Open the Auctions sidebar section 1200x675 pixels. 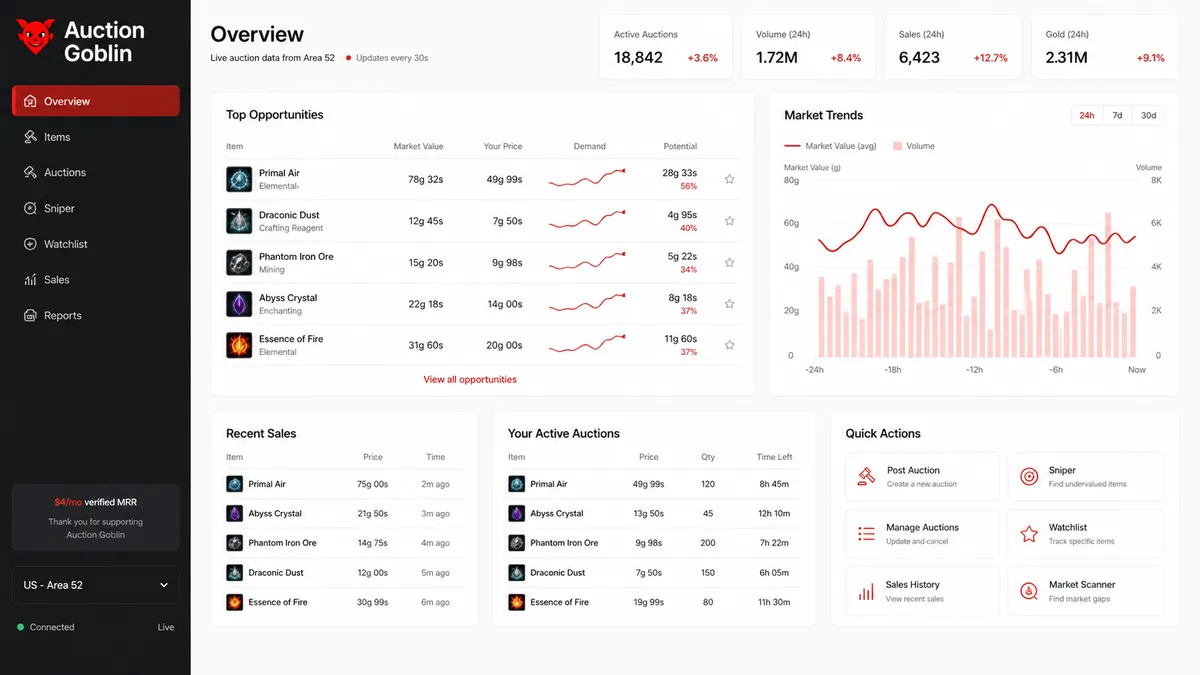[96, 172]
